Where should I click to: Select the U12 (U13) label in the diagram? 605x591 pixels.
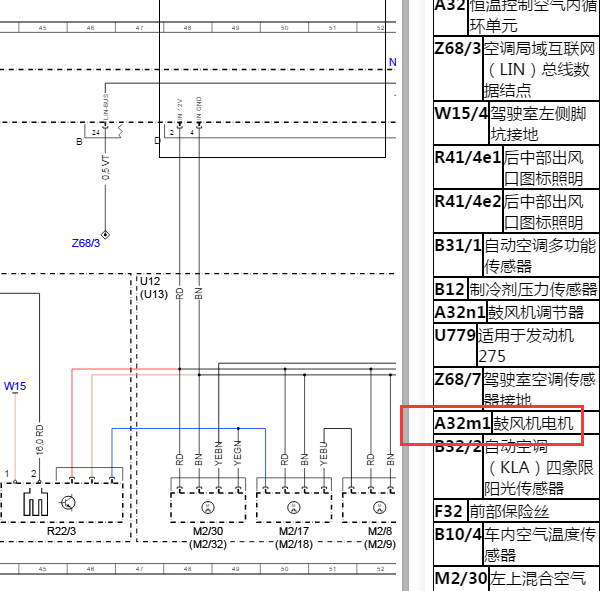(x=154, y=287)
